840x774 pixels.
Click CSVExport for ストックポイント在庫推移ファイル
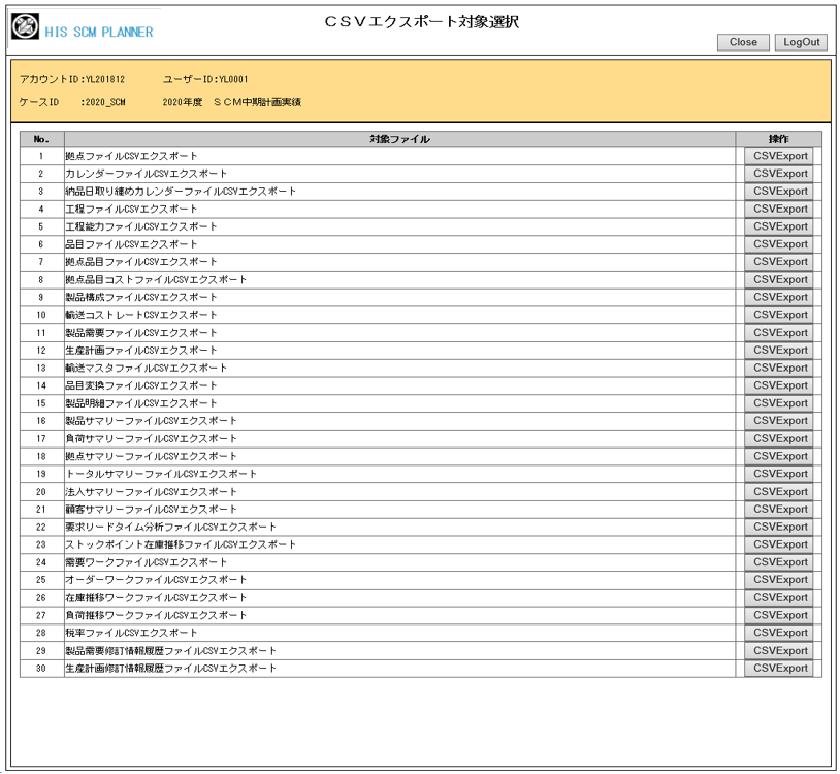[778, 545]
